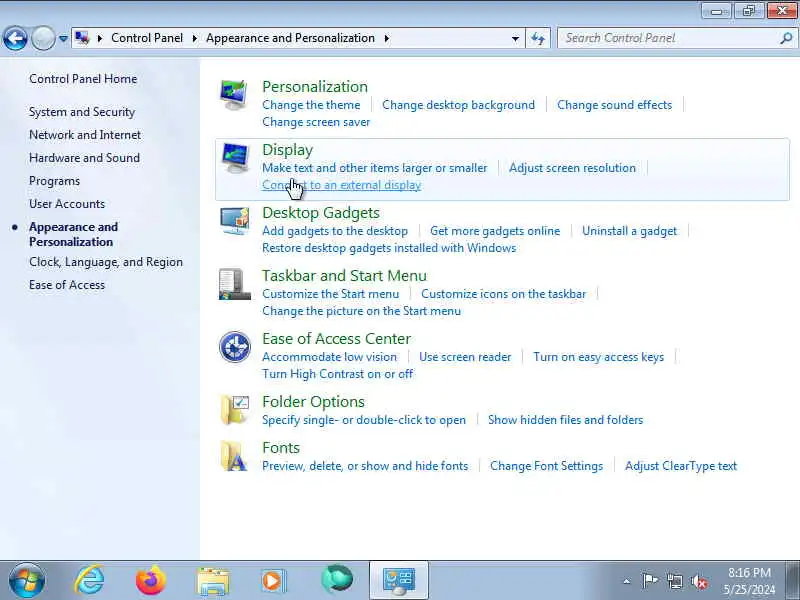Screen dimensions: 800x600
Task: Expand arrow after Appearance and Personalization breadcrumb
Action: click(x=387, y=38)
